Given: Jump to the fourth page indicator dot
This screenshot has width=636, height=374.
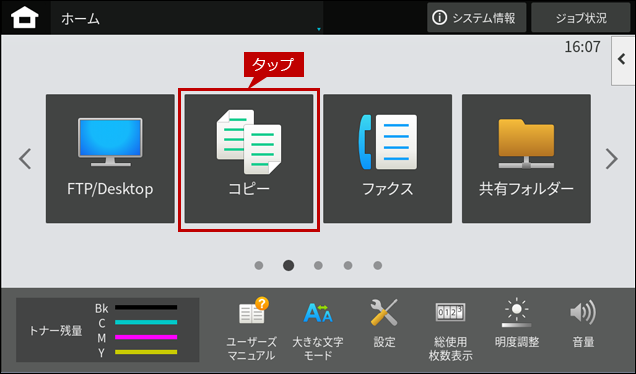Looking at the screenshot, I should coord(348,265).
